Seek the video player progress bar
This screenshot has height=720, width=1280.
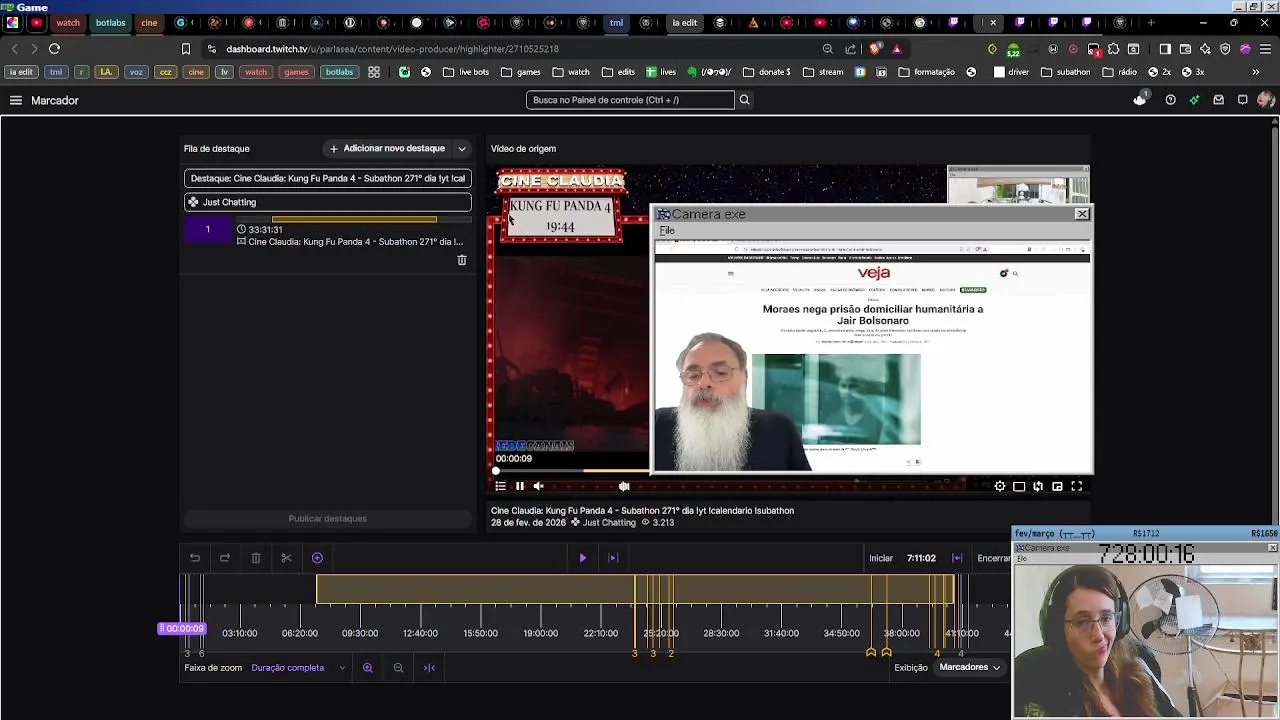(x=572, y=470)
